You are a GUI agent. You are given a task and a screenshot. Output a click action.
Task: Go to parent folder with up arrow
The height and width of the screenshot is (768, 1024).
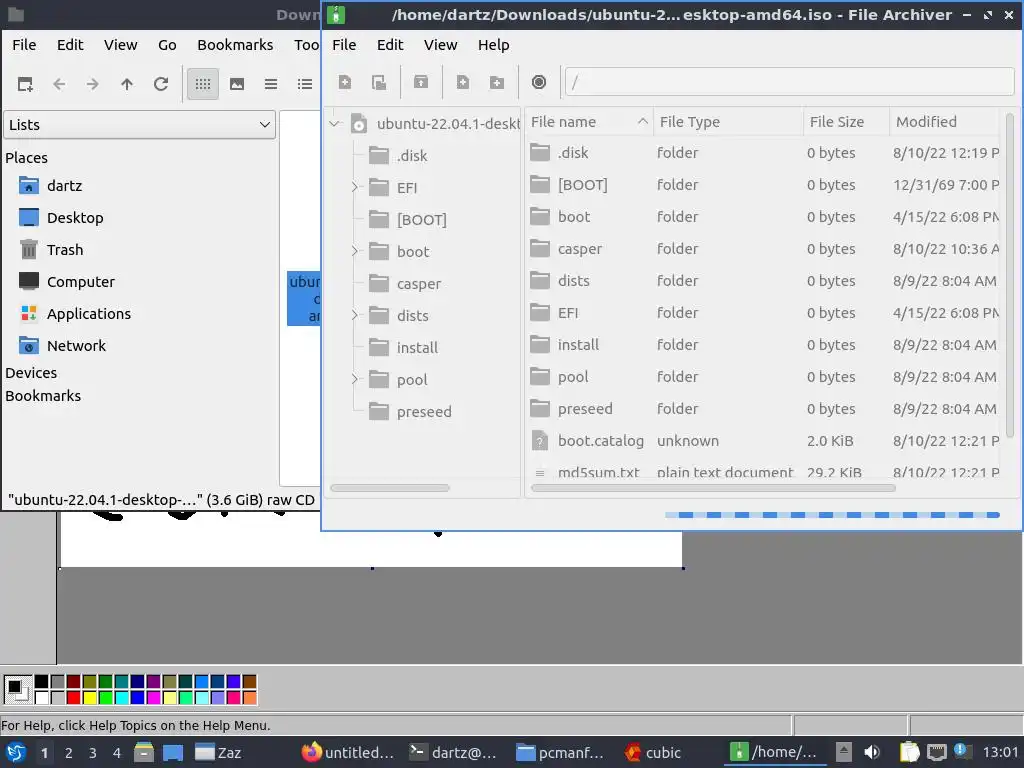click(127, 84)
